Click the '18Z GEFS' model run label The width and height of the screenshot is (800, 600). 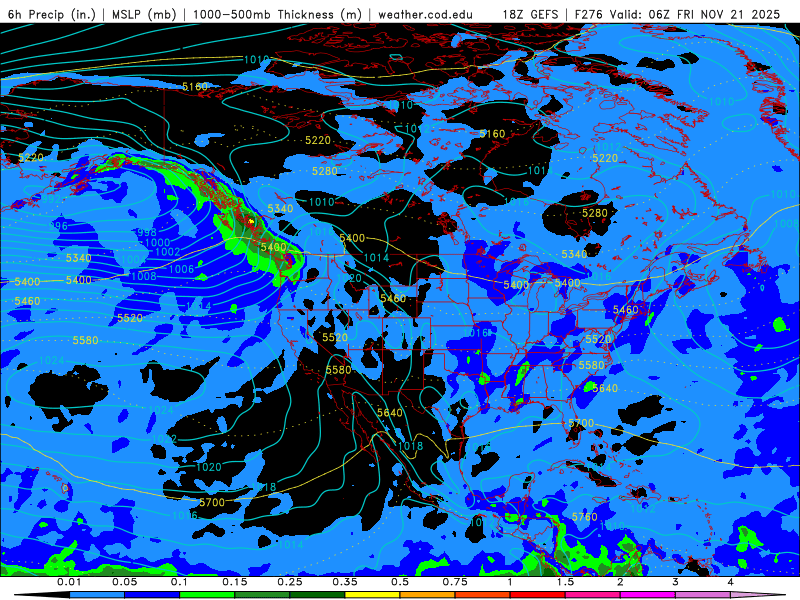(530, 14)
